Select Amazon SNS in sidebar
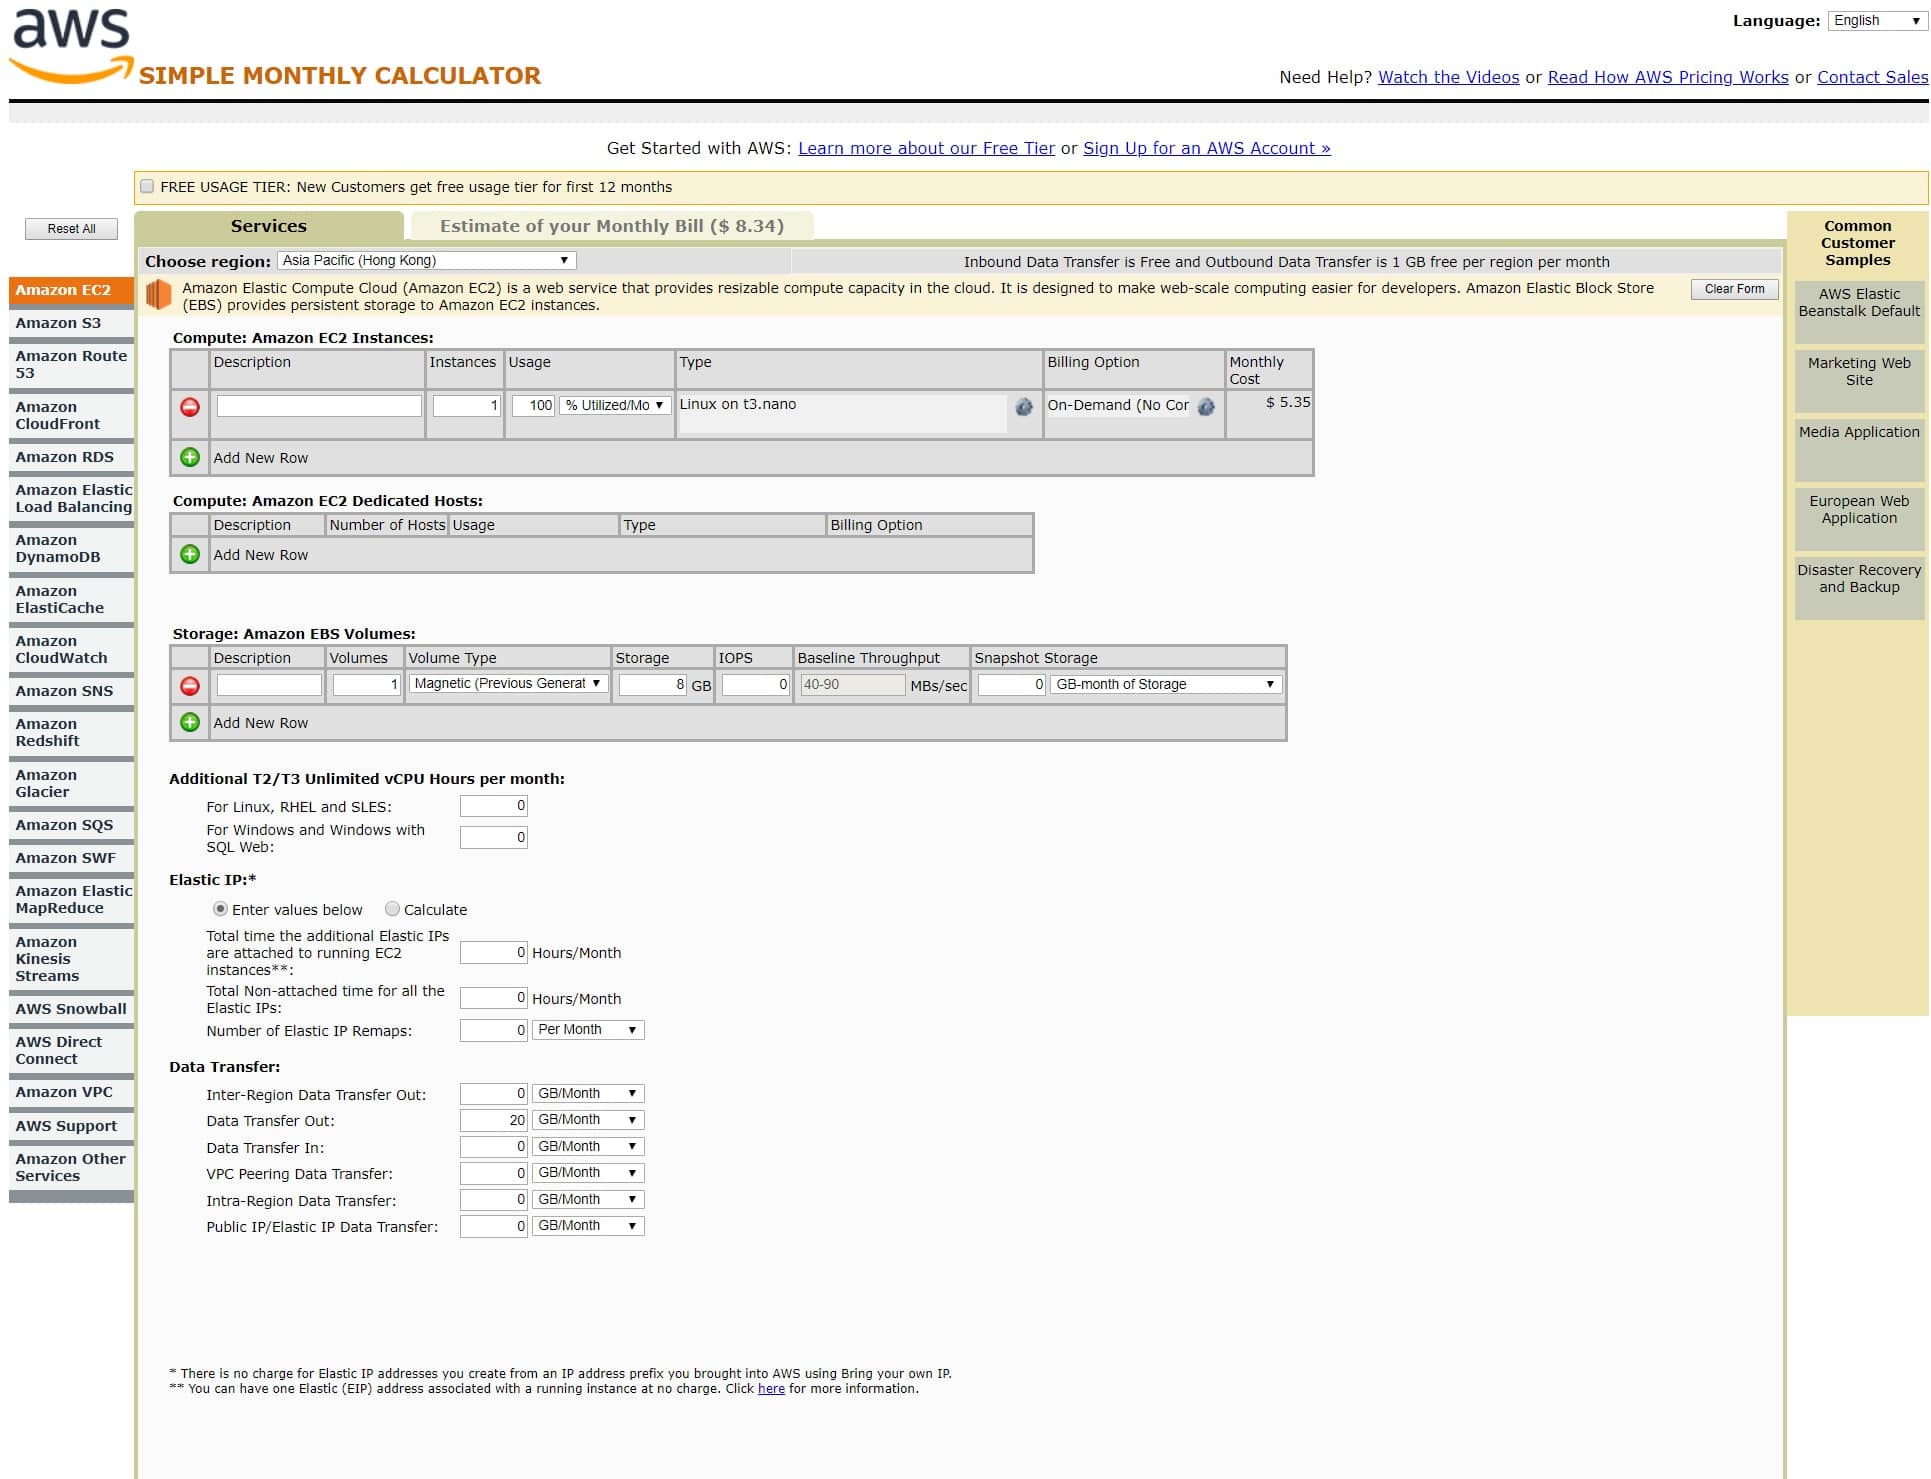The width and height of the screenshot is (1931, 1479). pos(71,691)
